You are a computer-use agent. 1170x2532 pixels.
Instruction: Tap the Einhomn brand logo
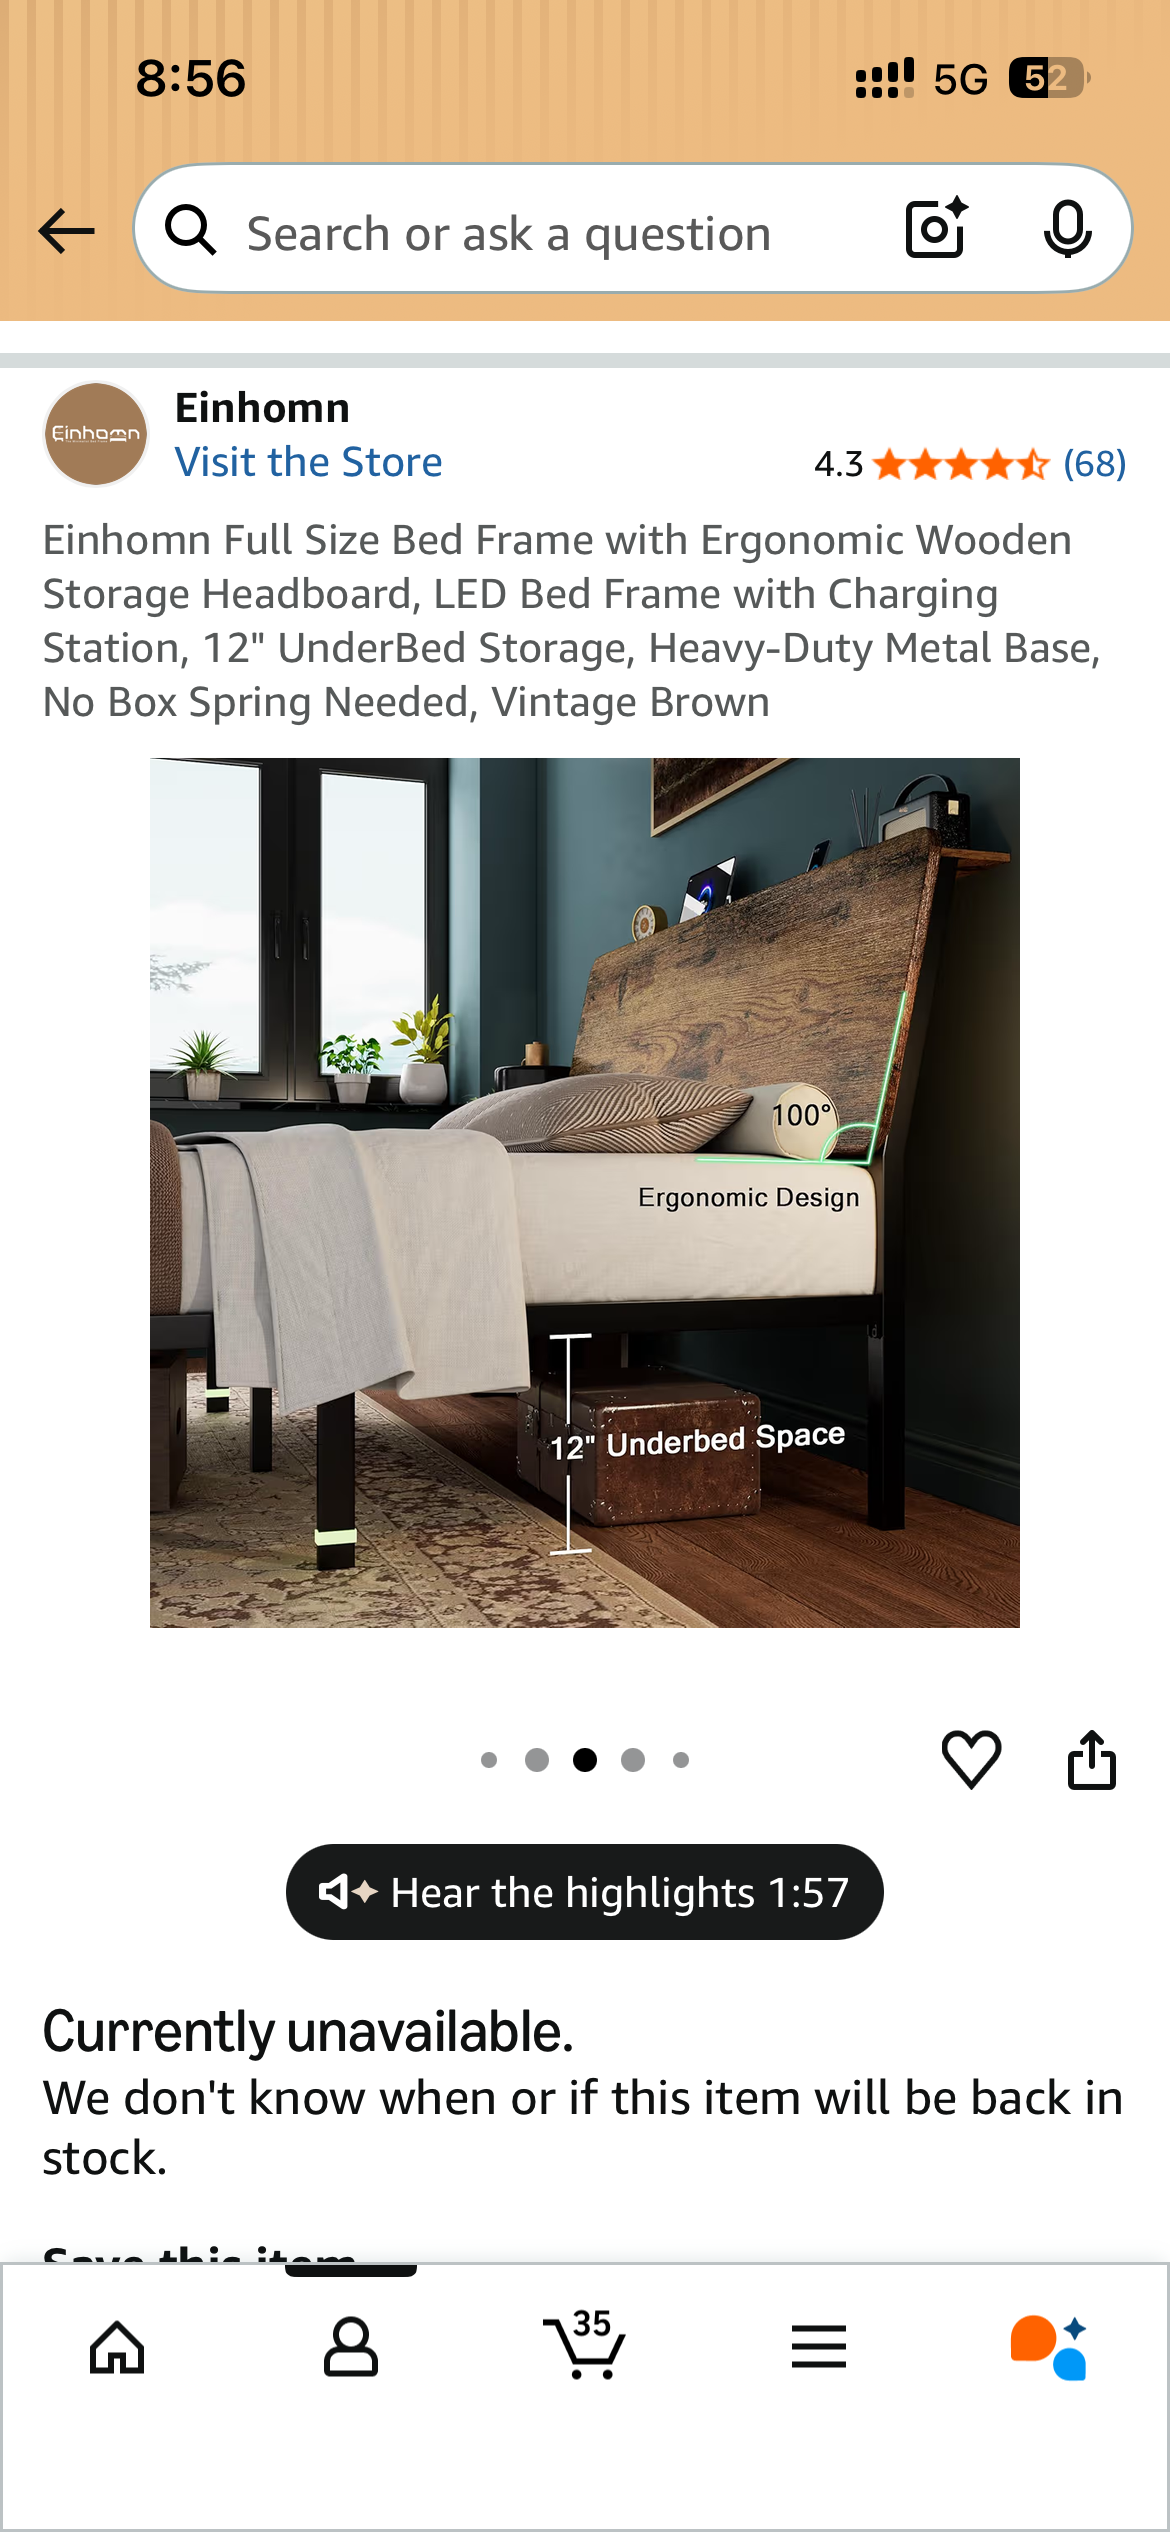pos(96,434)
